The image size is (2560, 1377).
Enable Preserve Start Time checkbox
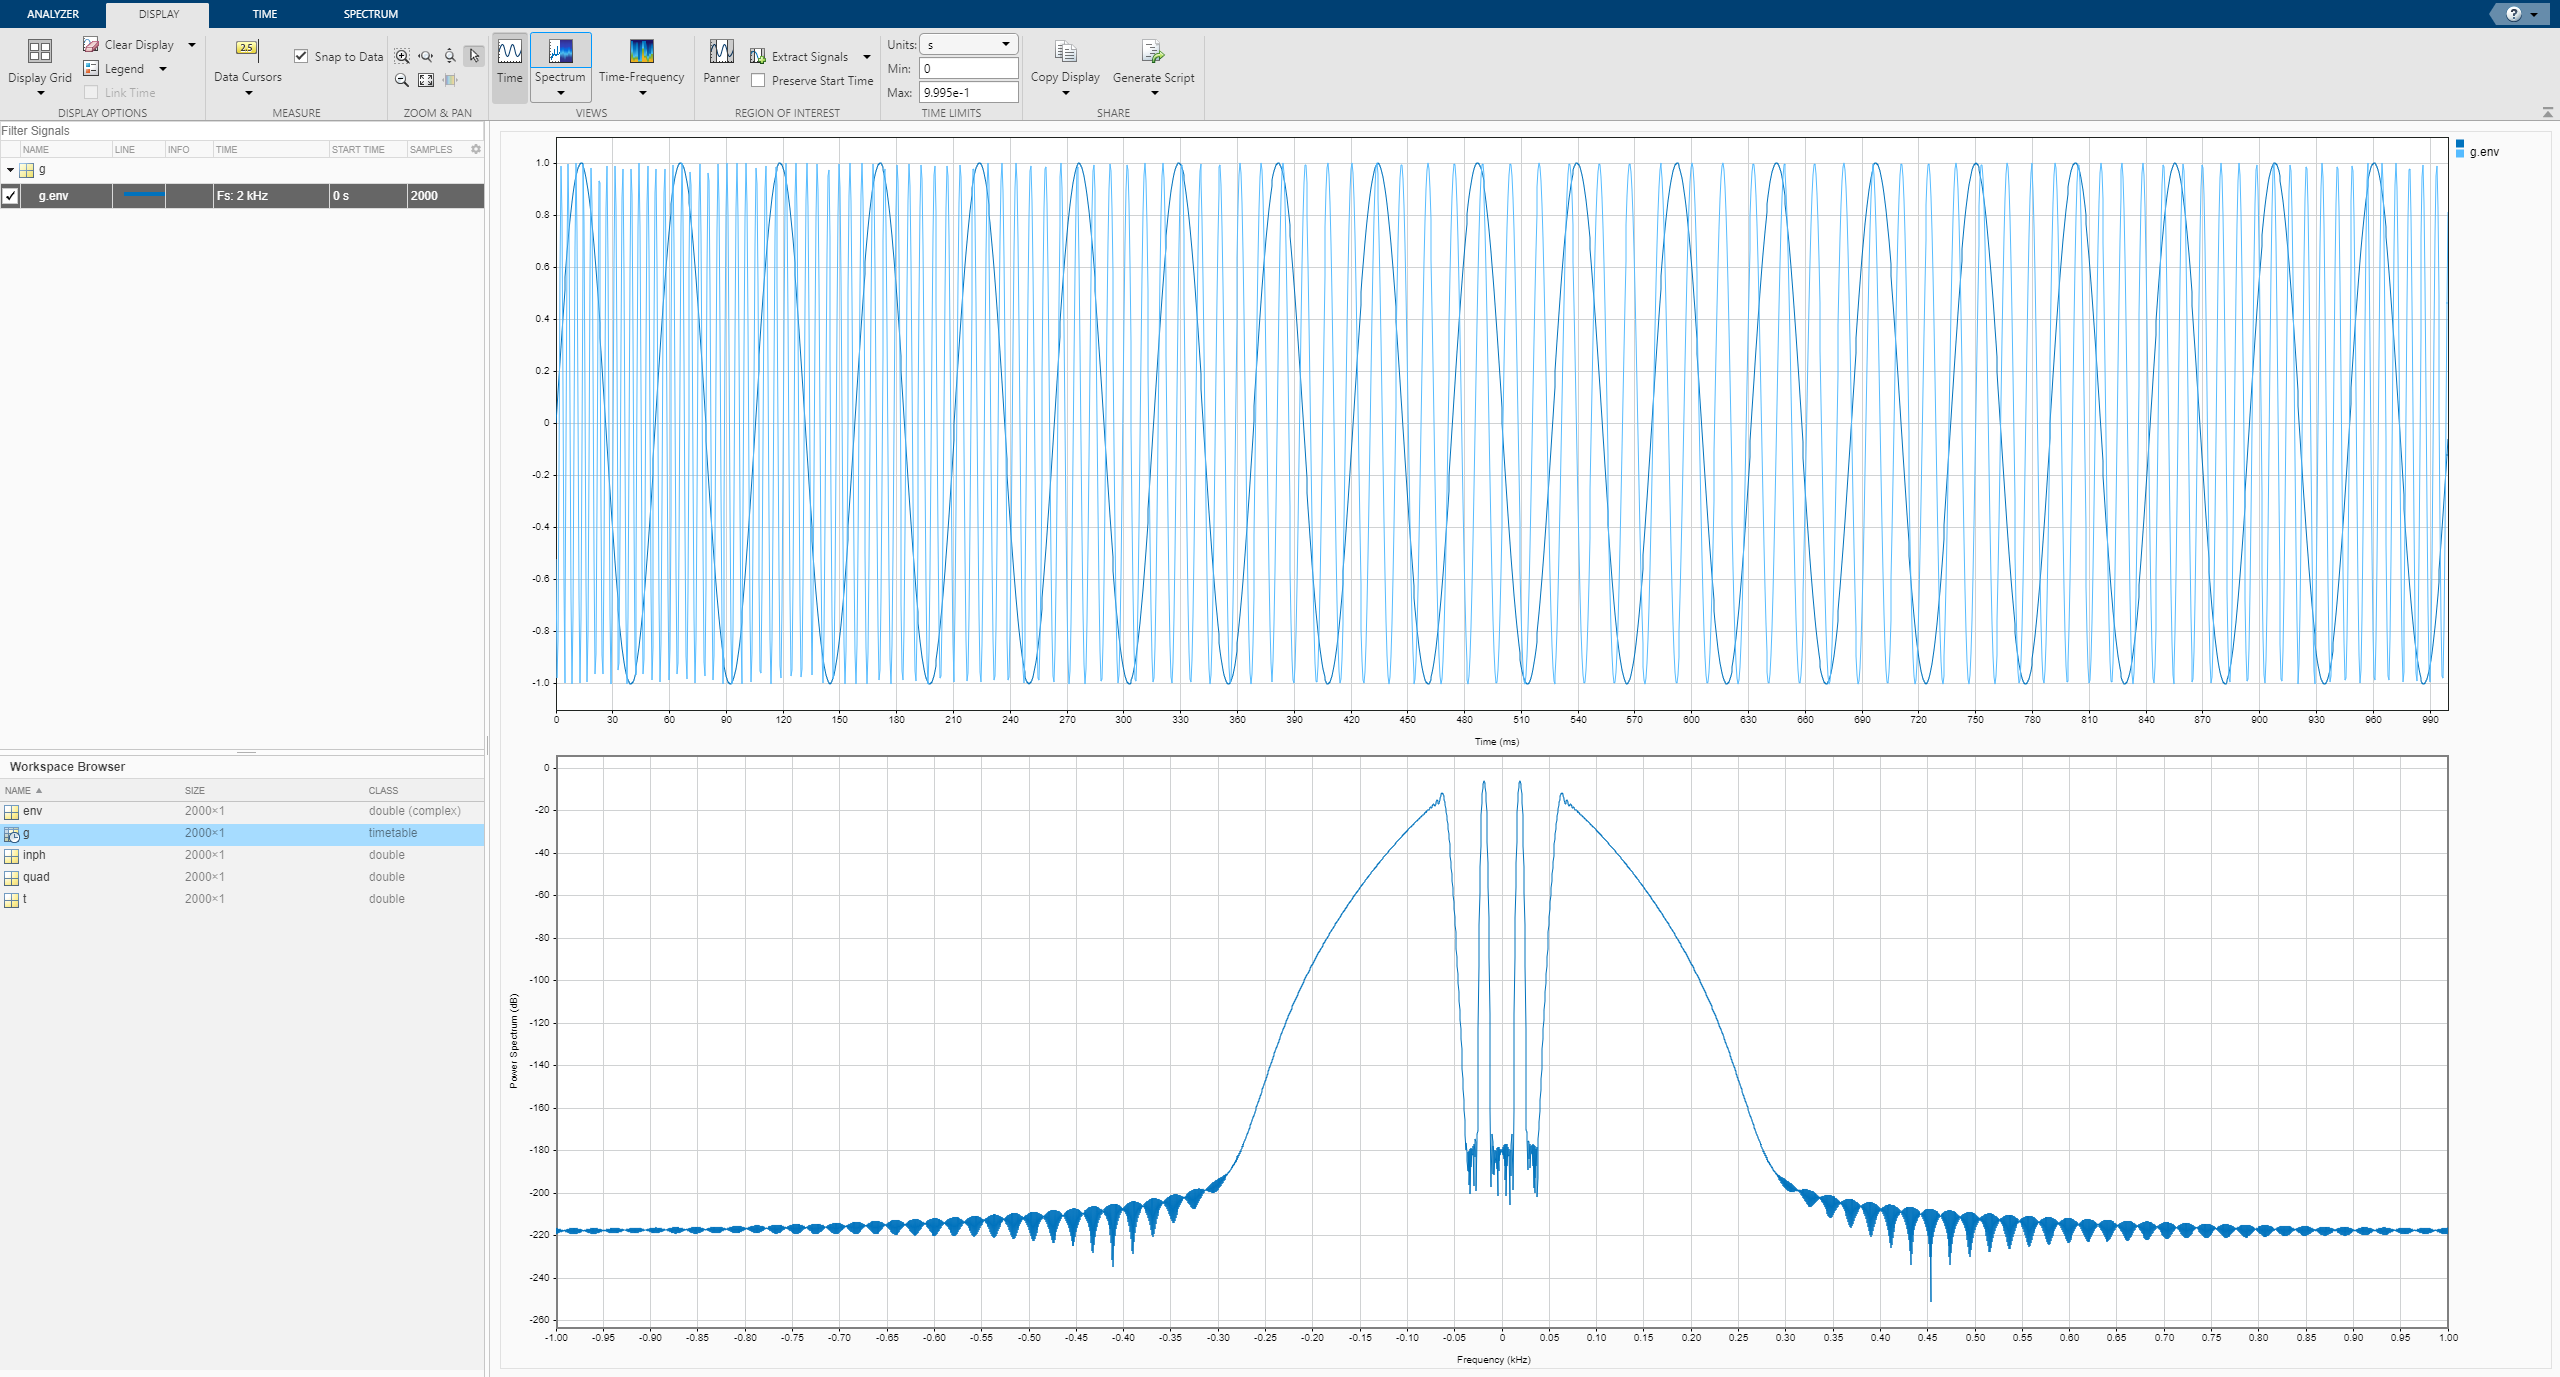pos(759,81)
